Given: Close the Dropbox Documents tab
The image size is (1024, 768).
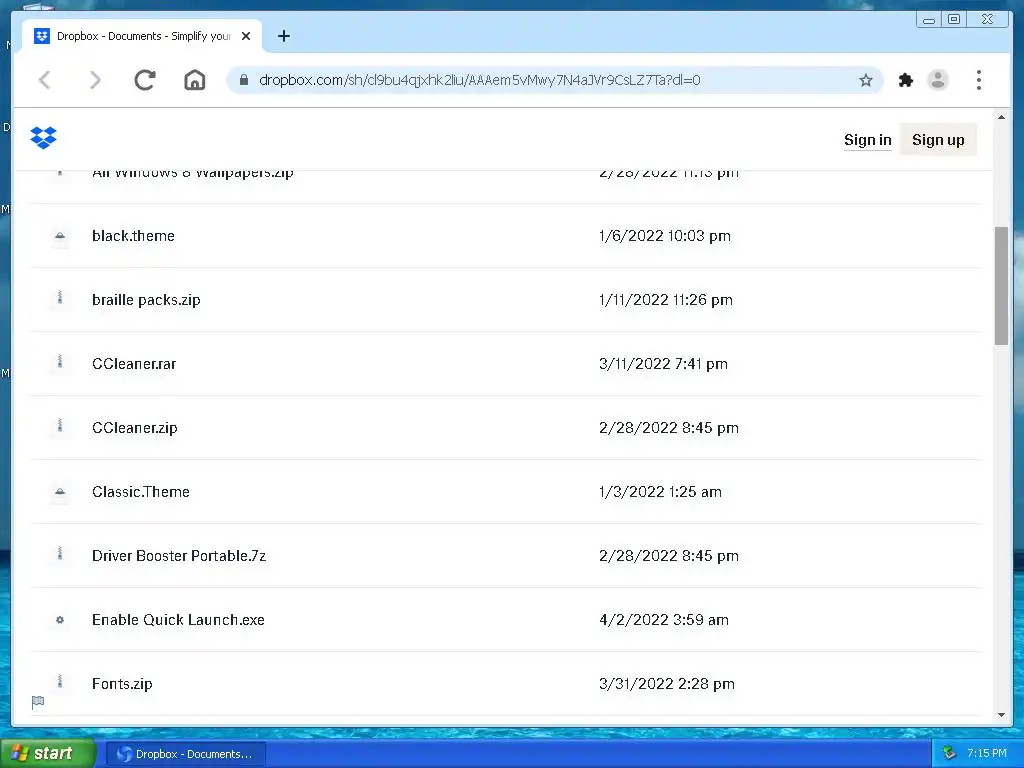Looking at the screenshot, I should click(246, 36).
